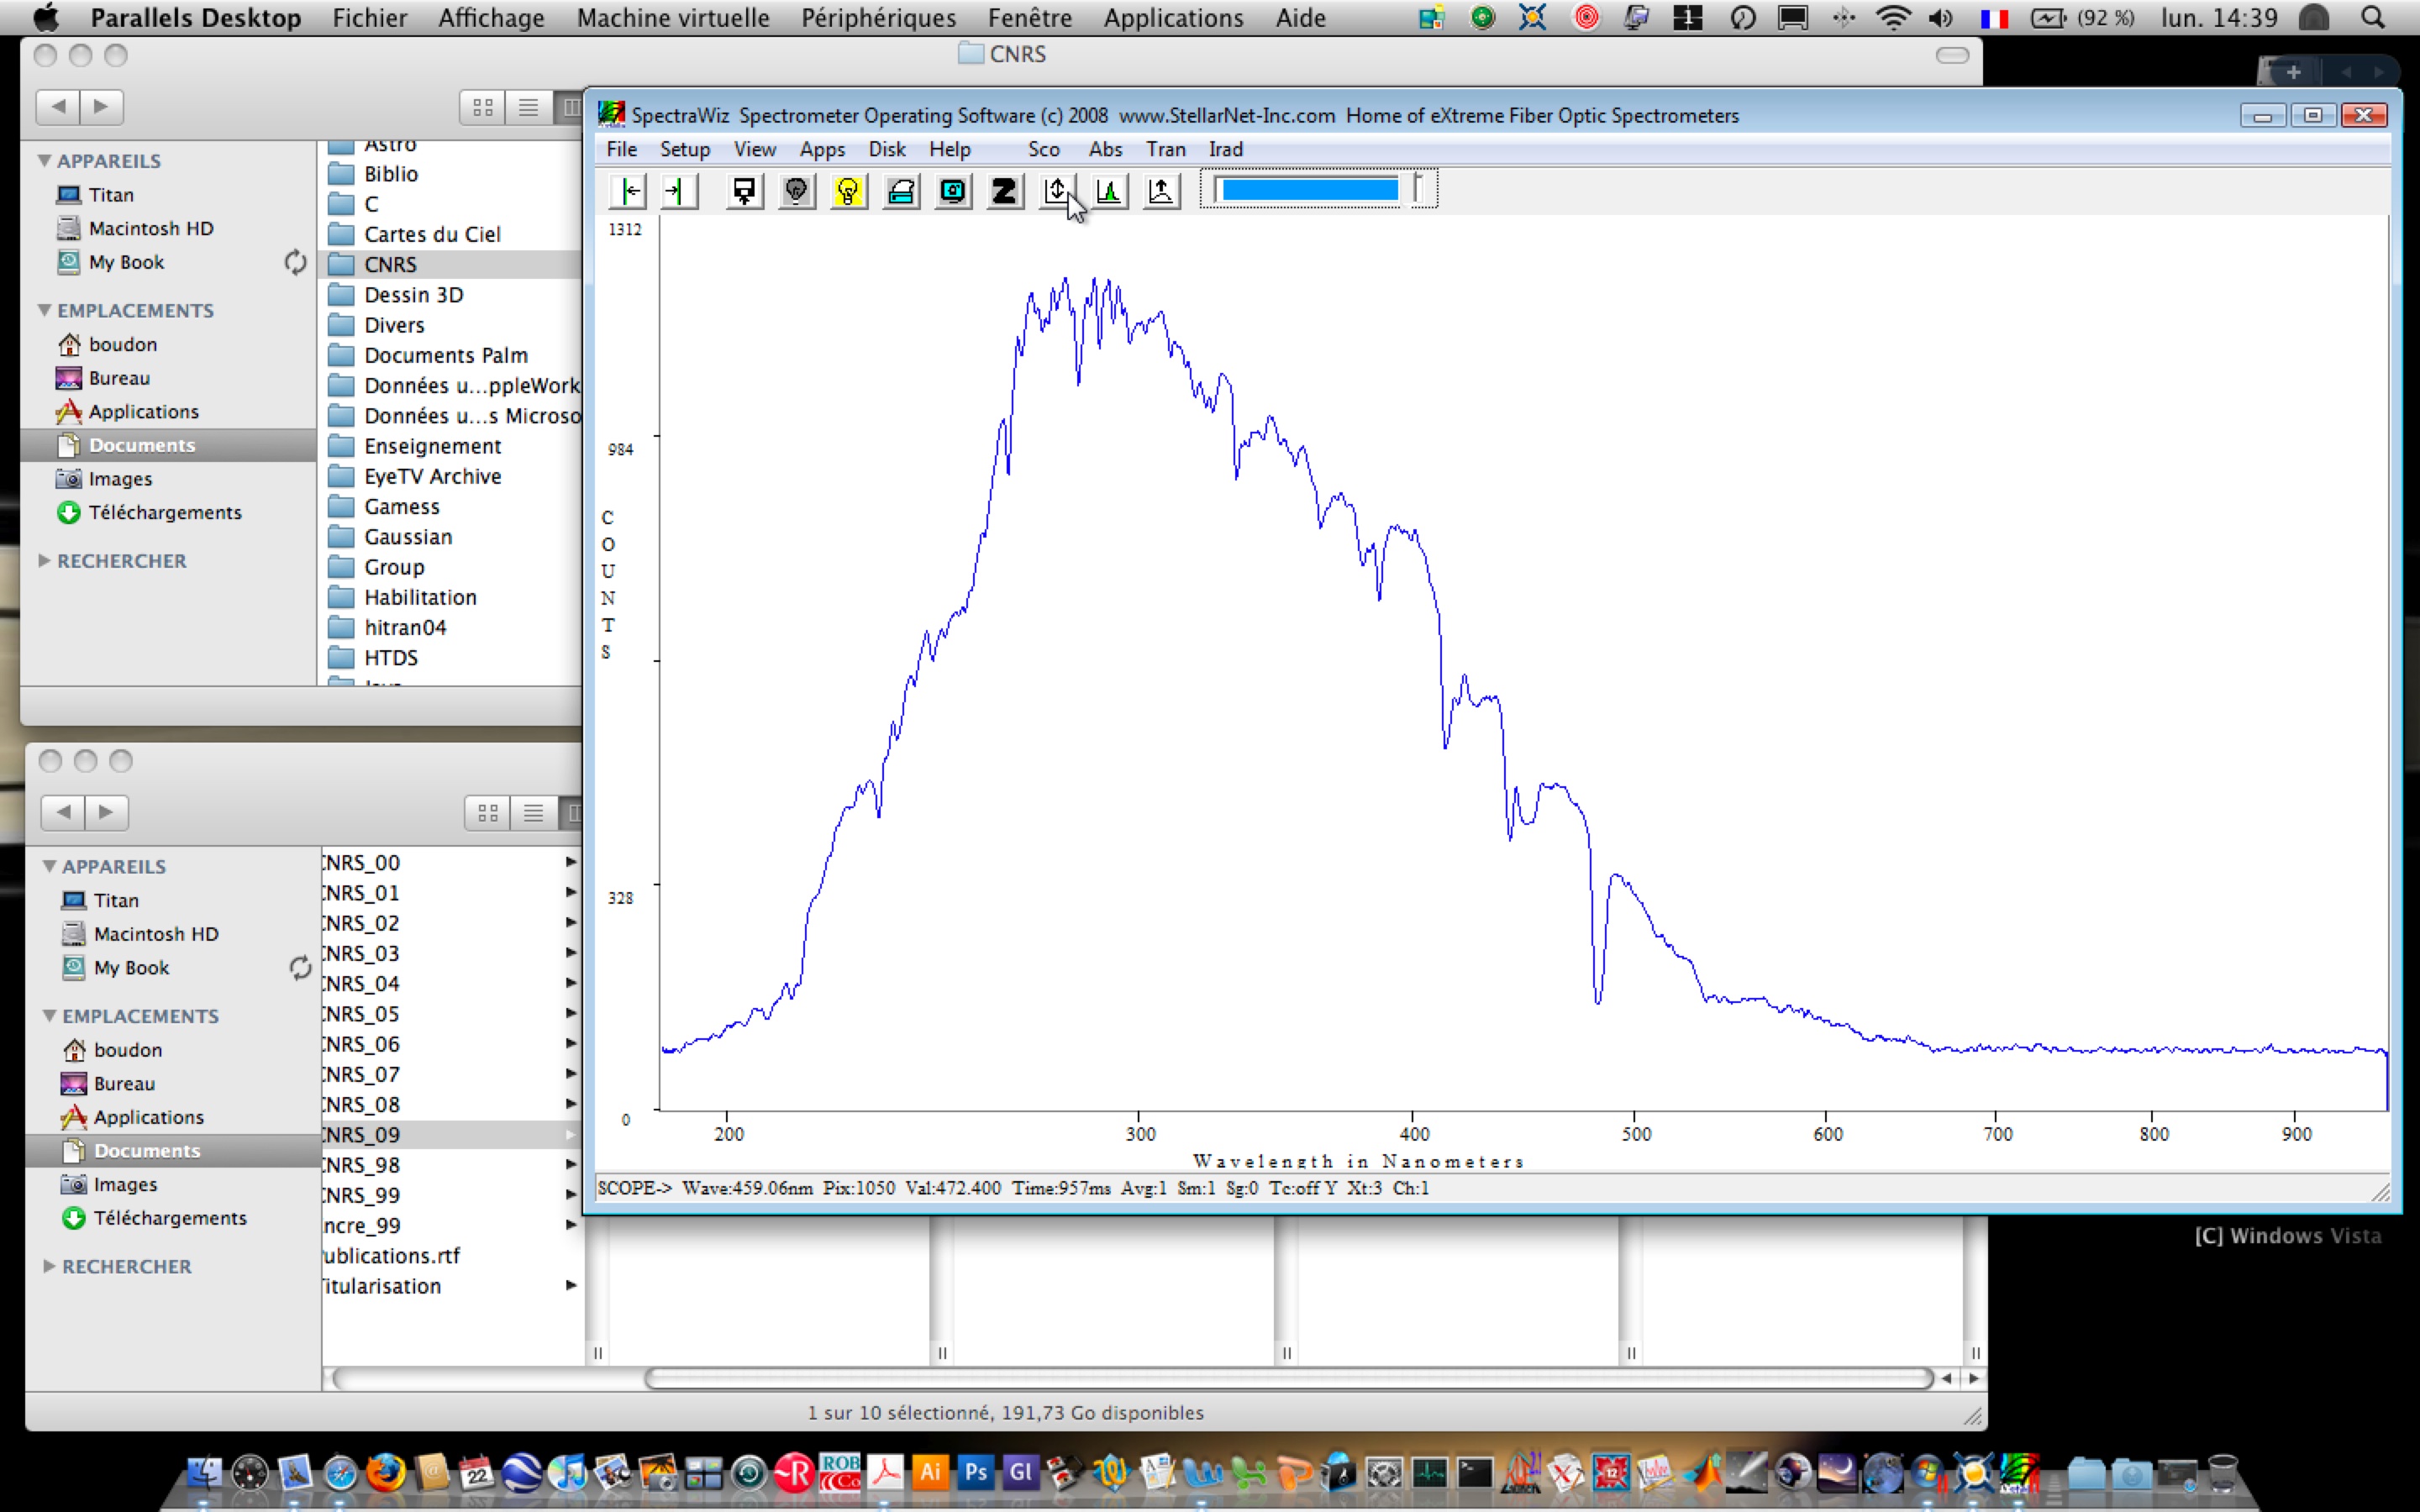Collapse the top APPAREILS sidebar section

pyautogui.click(x=45, y=160)
